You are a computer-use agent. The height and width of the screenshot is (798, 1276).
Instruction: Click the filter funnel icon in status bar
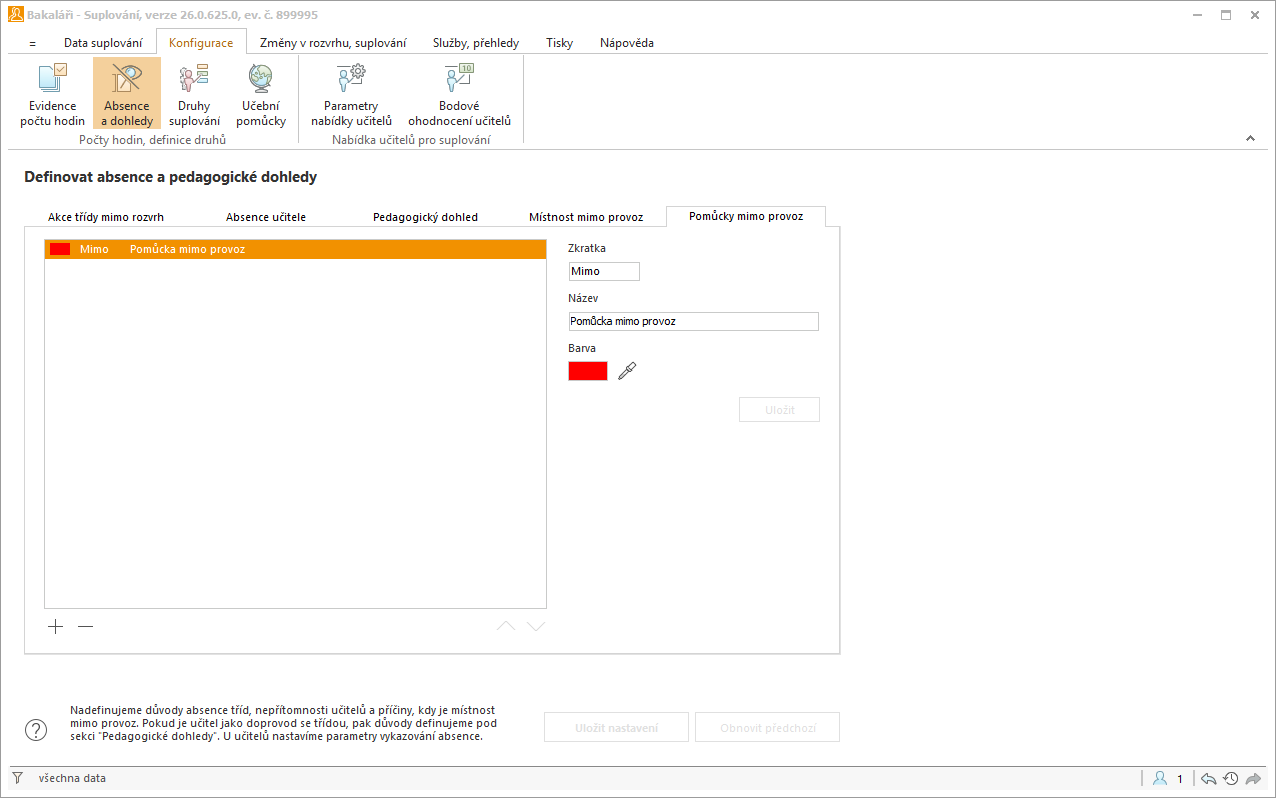[17, 778]
